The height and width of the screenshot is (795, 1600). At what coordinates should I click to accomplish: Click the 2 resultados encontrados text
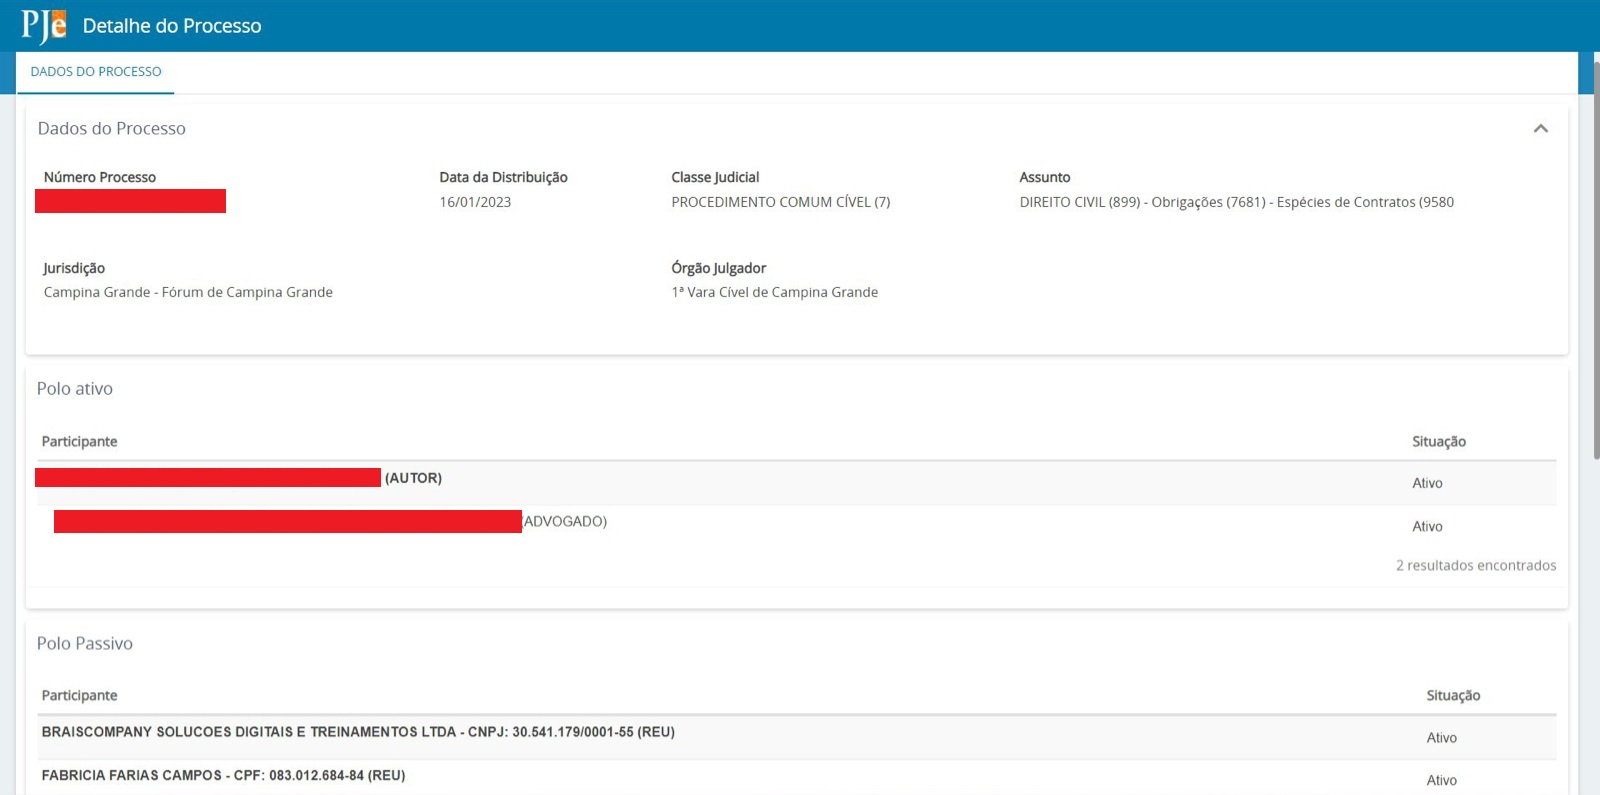click(1476, 565)
